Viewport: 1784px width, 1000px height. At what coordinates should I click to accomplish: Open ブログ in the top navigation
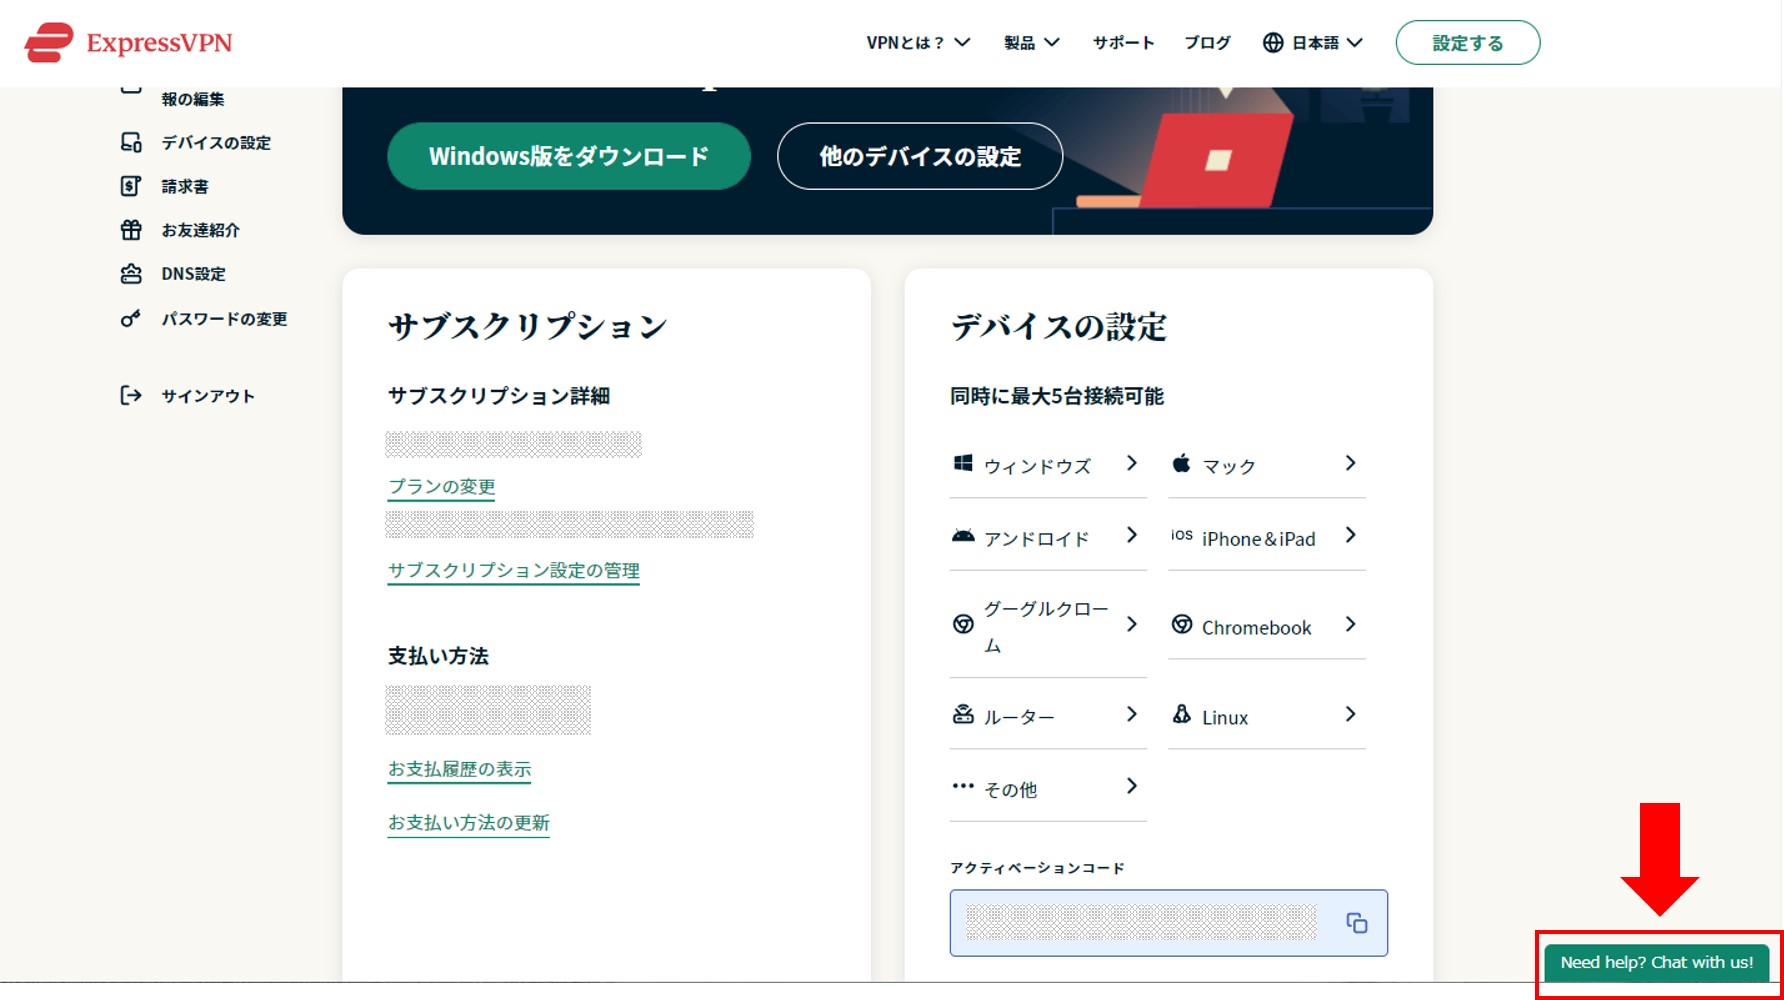(x=1207, y=42)
